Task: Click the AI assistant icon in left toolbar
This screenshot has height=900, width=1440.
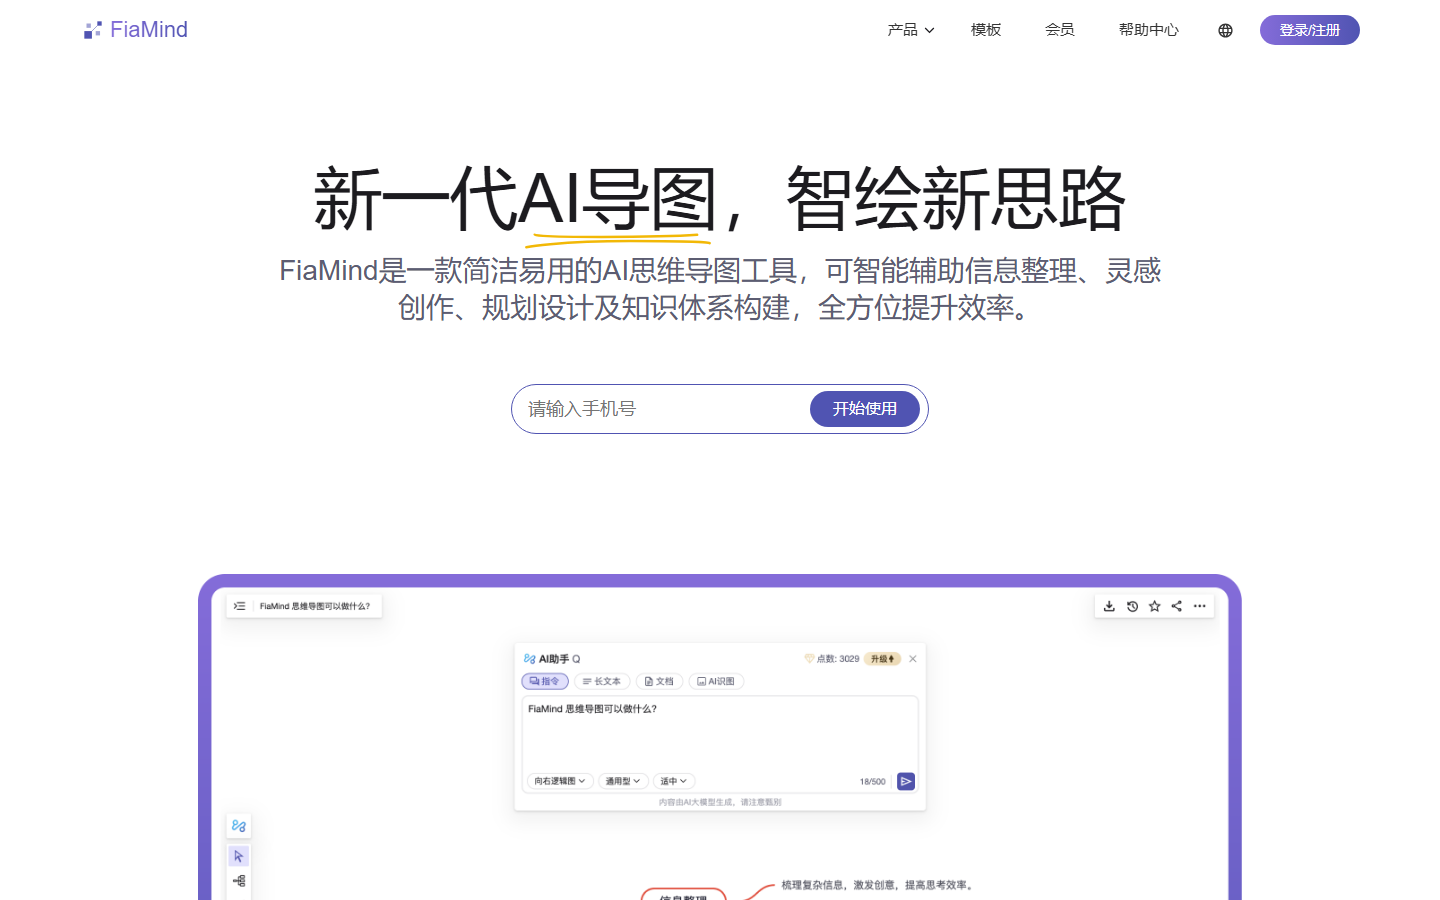Action: (x=239, y=826)
